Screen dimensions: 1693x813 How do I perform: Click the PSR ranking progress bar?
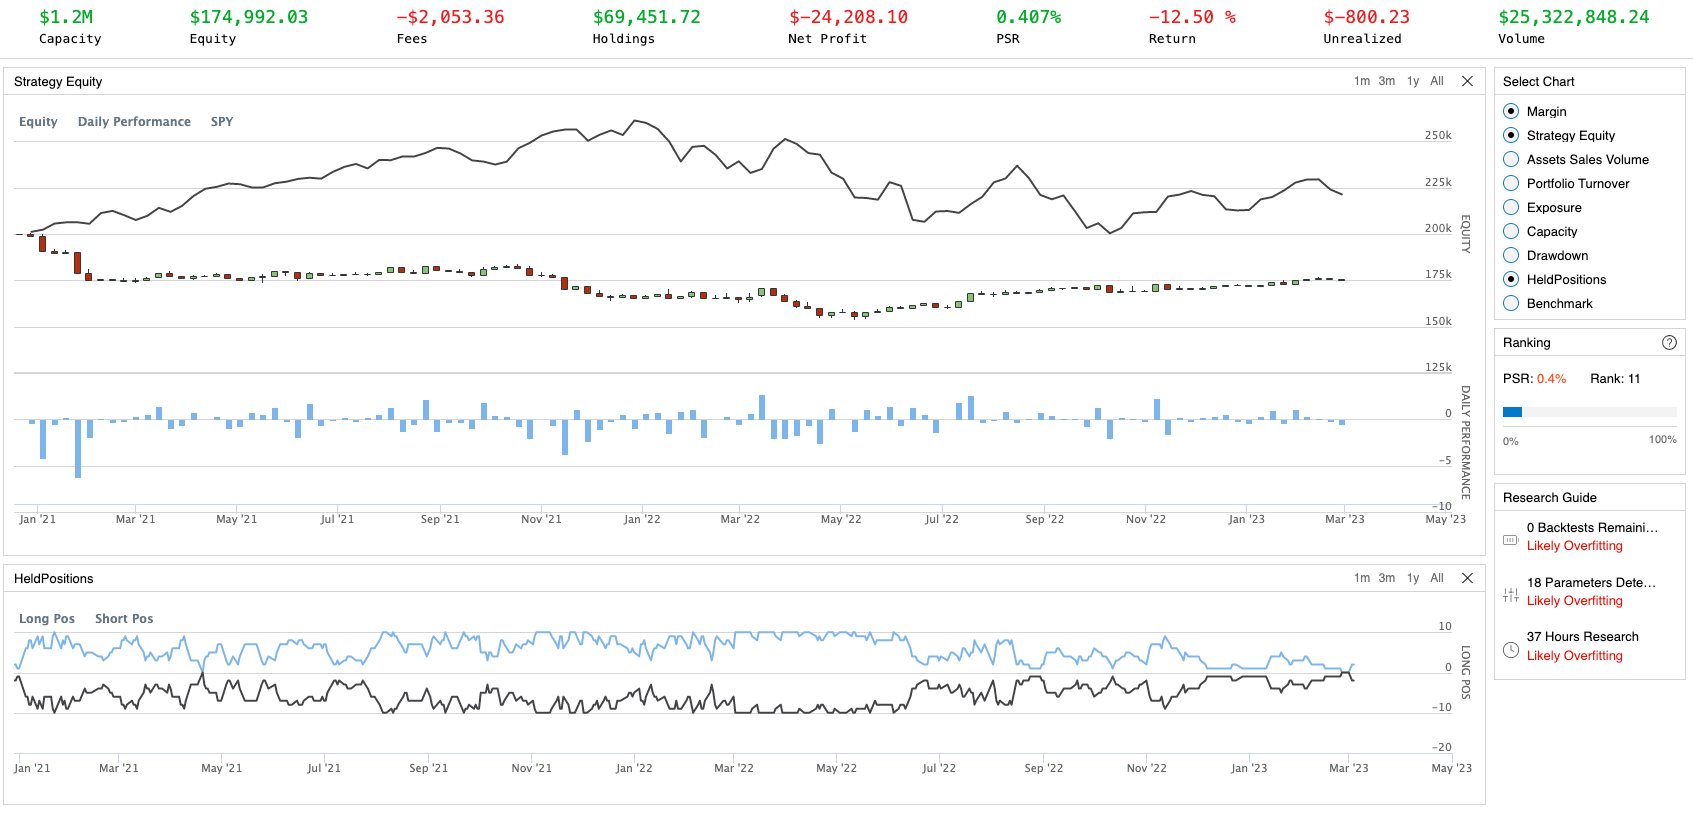(1589, 412)
